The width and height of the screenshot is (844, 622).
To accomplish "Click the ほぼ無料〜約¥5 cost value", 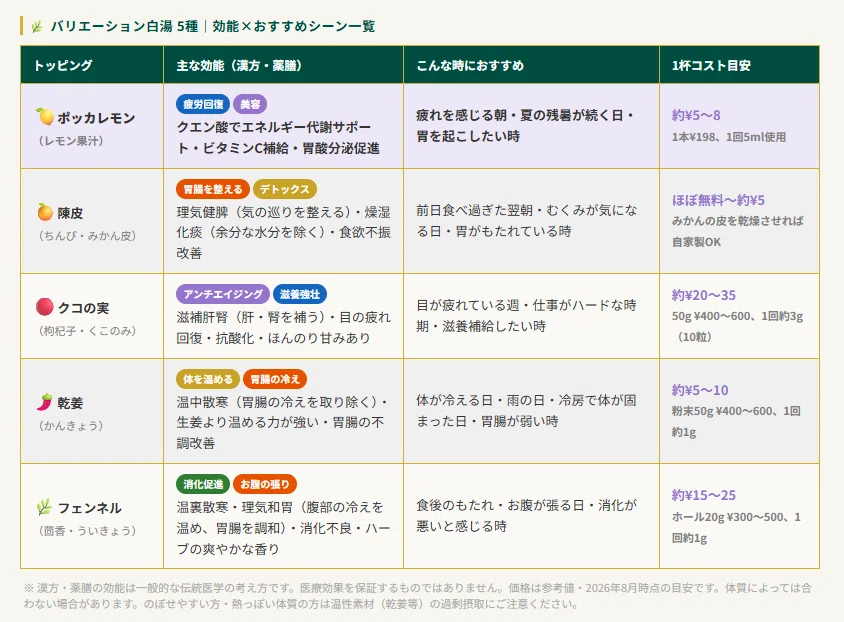I will (718, 200).
